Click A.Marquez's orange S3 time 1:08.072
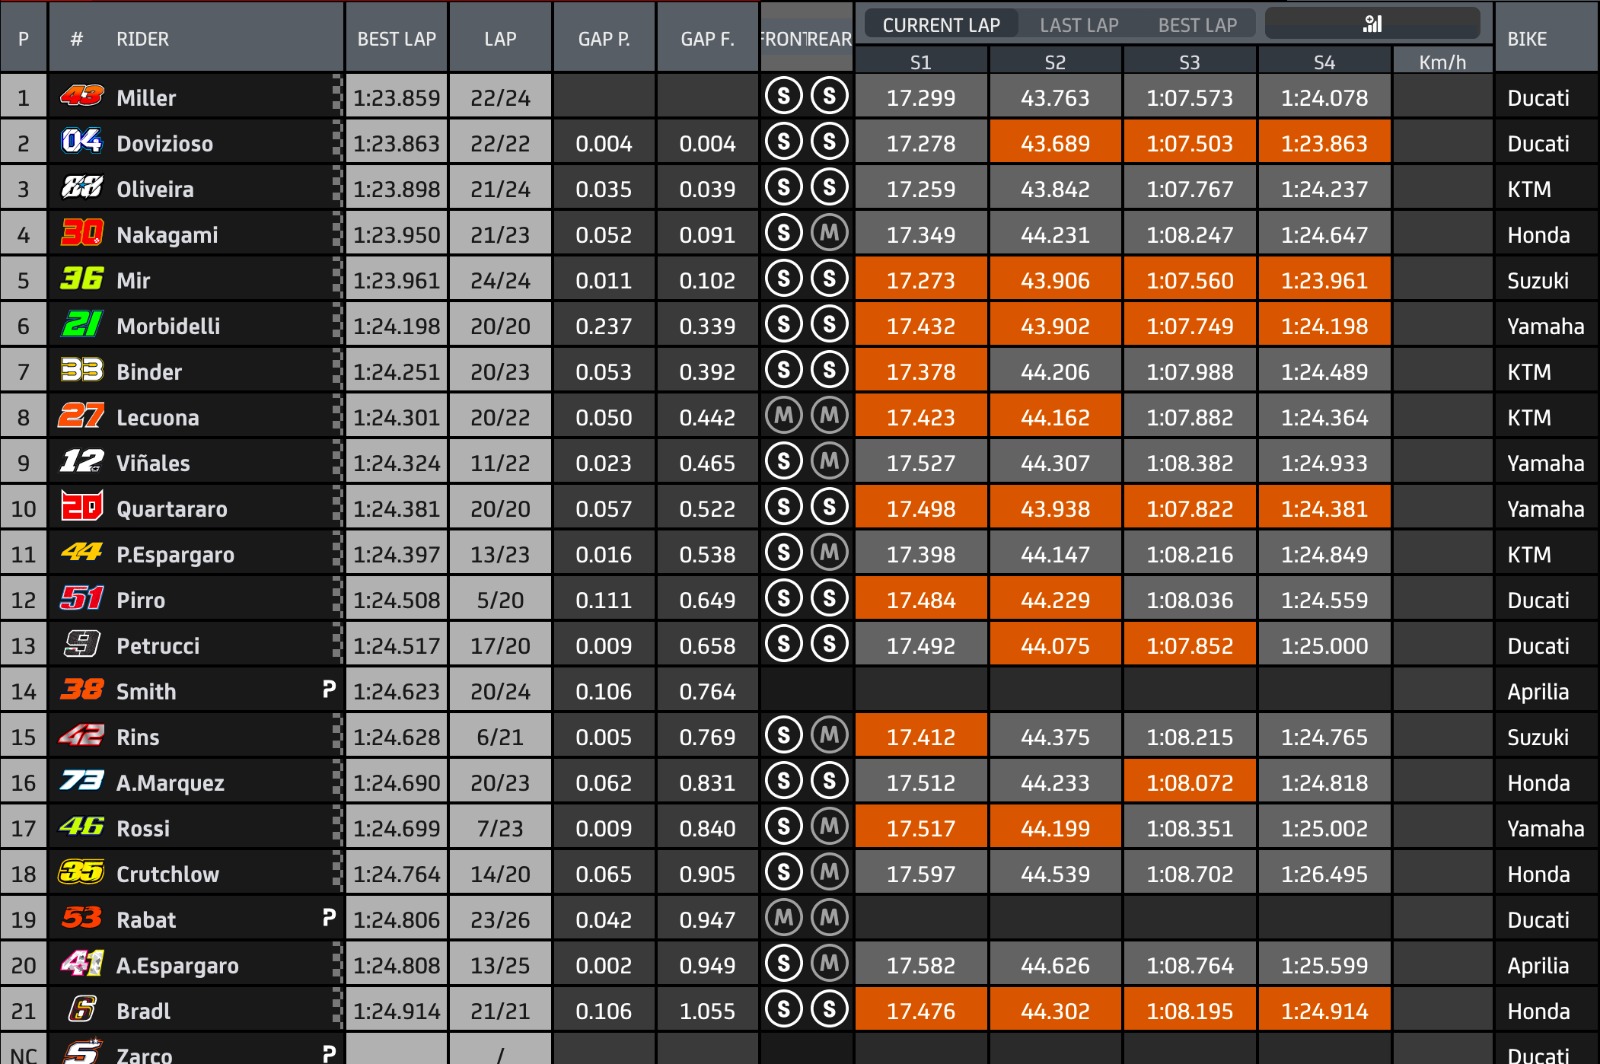Image resolution: width=1600 pixels, height=1064 pixels. click(1189, 783)
